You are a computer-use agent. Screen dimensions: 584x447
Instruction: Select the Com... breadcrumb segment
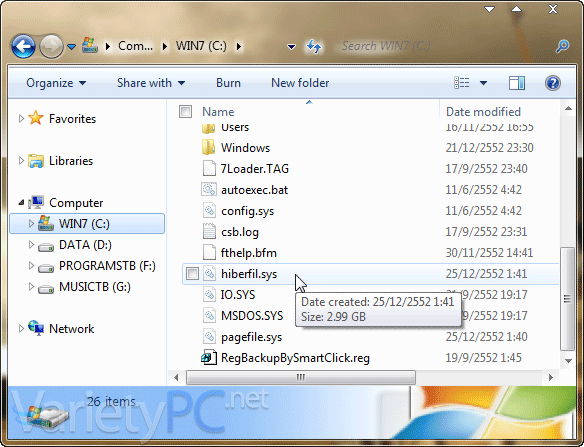coord(135,46)
